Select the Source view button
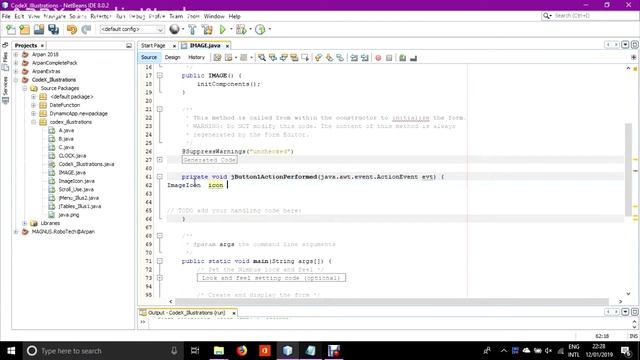The image size is (640, 360). pos(149,58)
